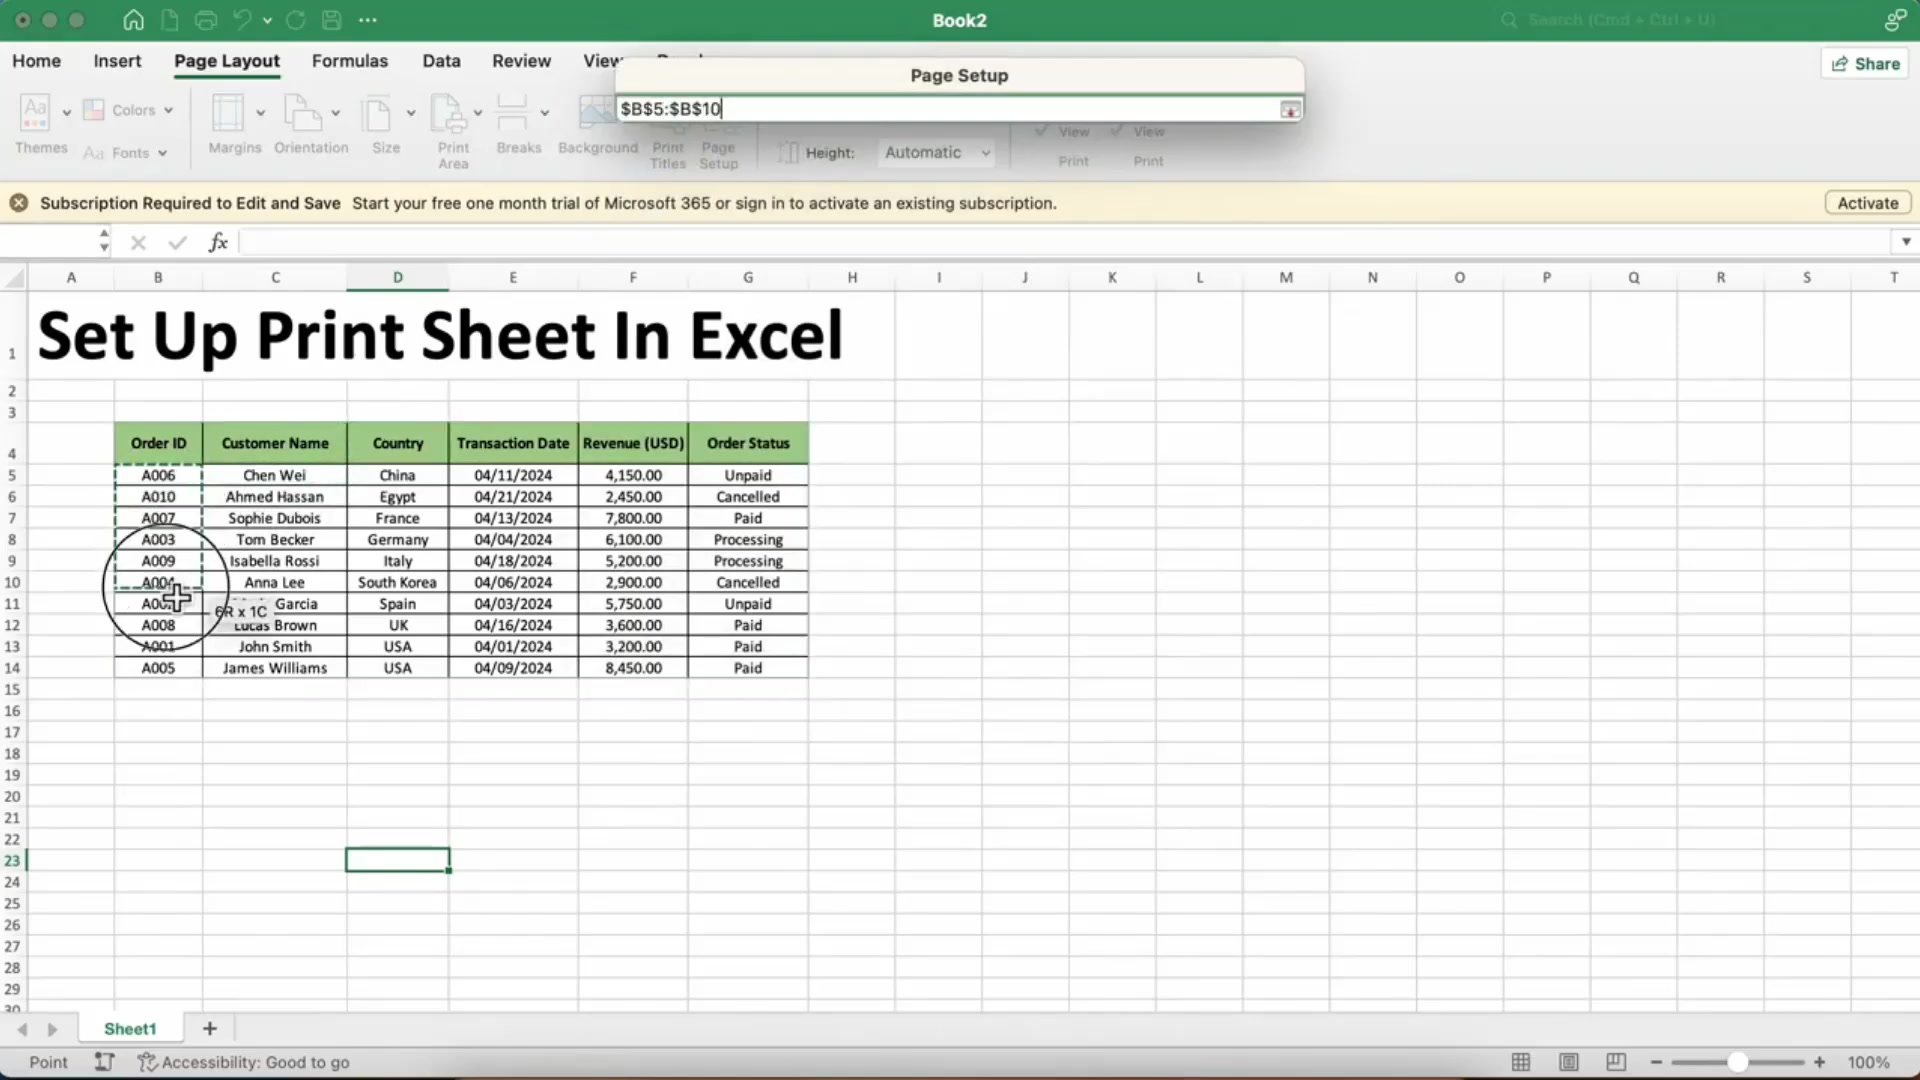Save the workbook with the floppy icon
Image resolution: width=1920 pixels, height=1080 pixels.
(332, 20)
